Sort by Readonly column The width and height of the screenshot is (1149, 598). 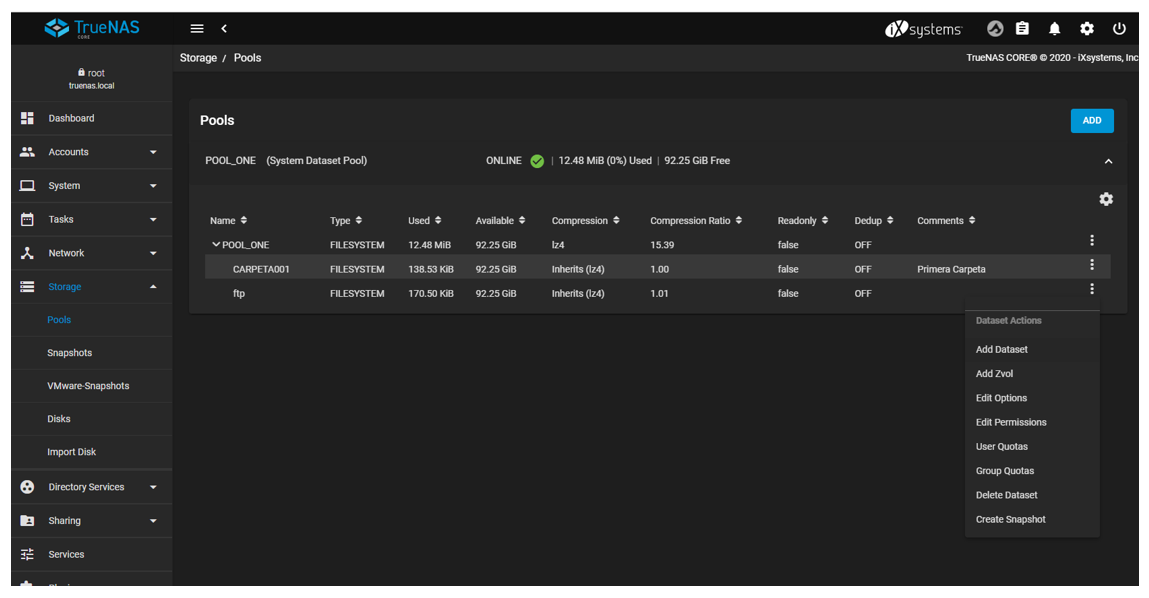coord(802,221)
